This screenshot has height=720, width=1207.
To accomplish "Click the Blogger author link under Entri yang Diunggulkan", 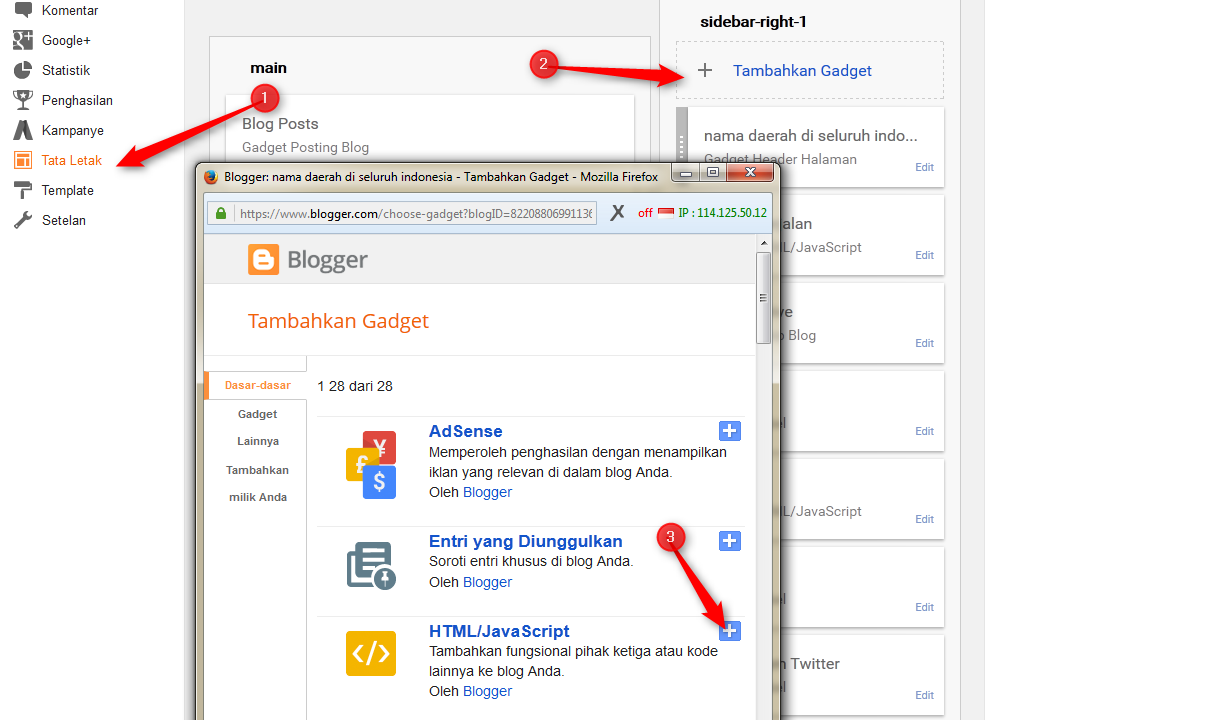I will [487, 582].
